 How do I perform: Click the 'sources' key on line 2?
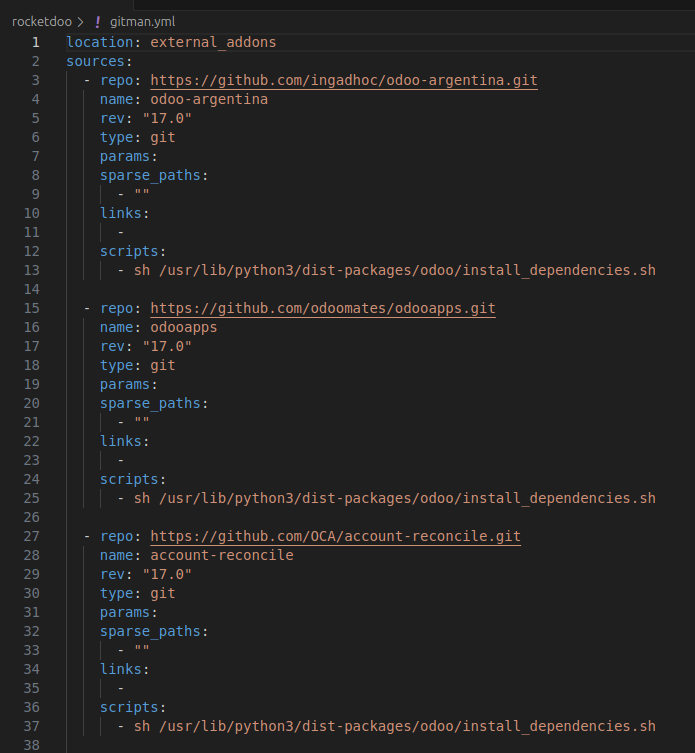96,61
